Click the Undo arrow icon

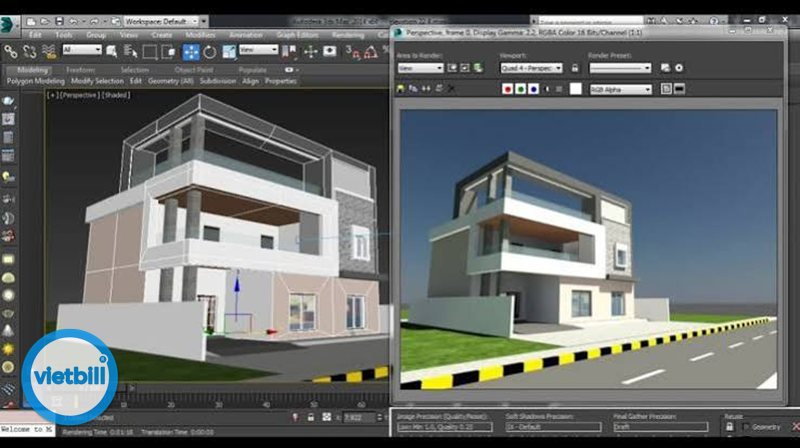point(73,21)
